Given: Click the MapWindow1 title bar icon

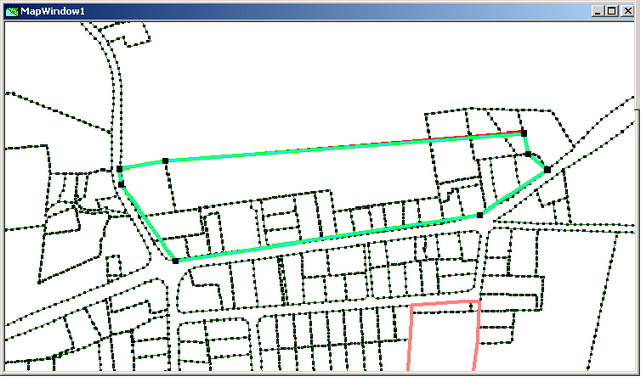Looking at the screenshot, I should (x=12, y=11).
